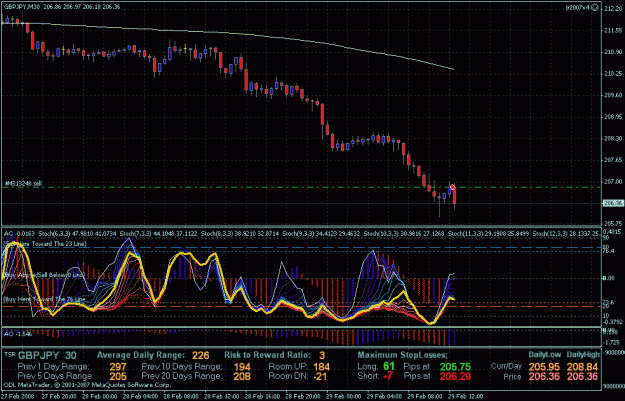
Task: Select the #4313248 sell order line label
Action: click(23, 183)
